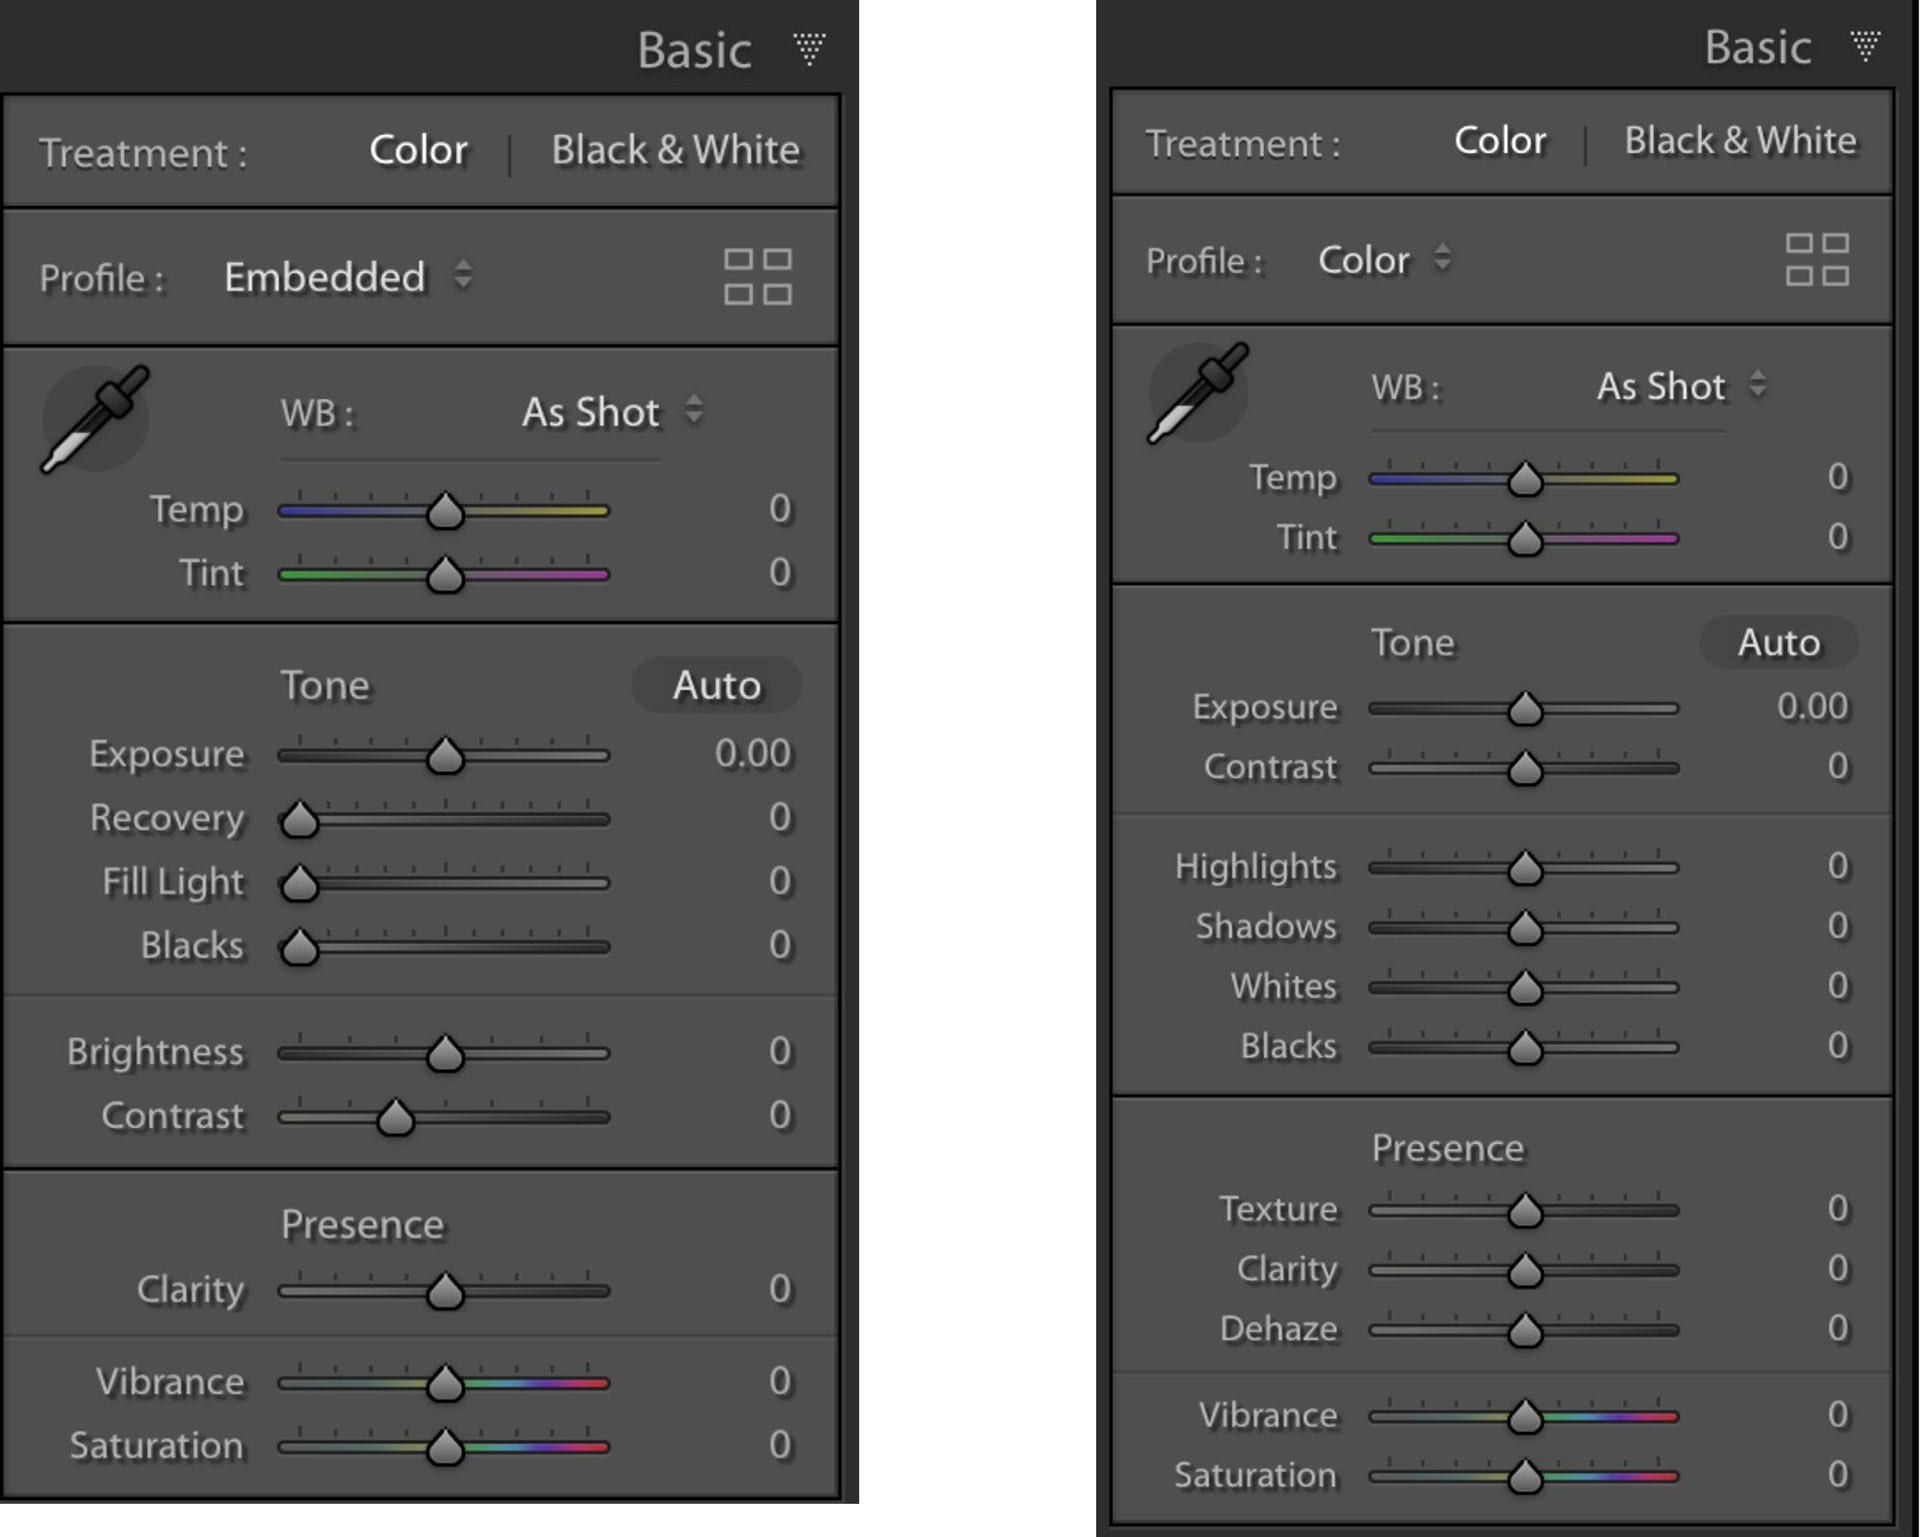Open the As Shot WB dropdown in left panel
The width and height of the screenshot is (1920, 1537).
coord(612,412)
